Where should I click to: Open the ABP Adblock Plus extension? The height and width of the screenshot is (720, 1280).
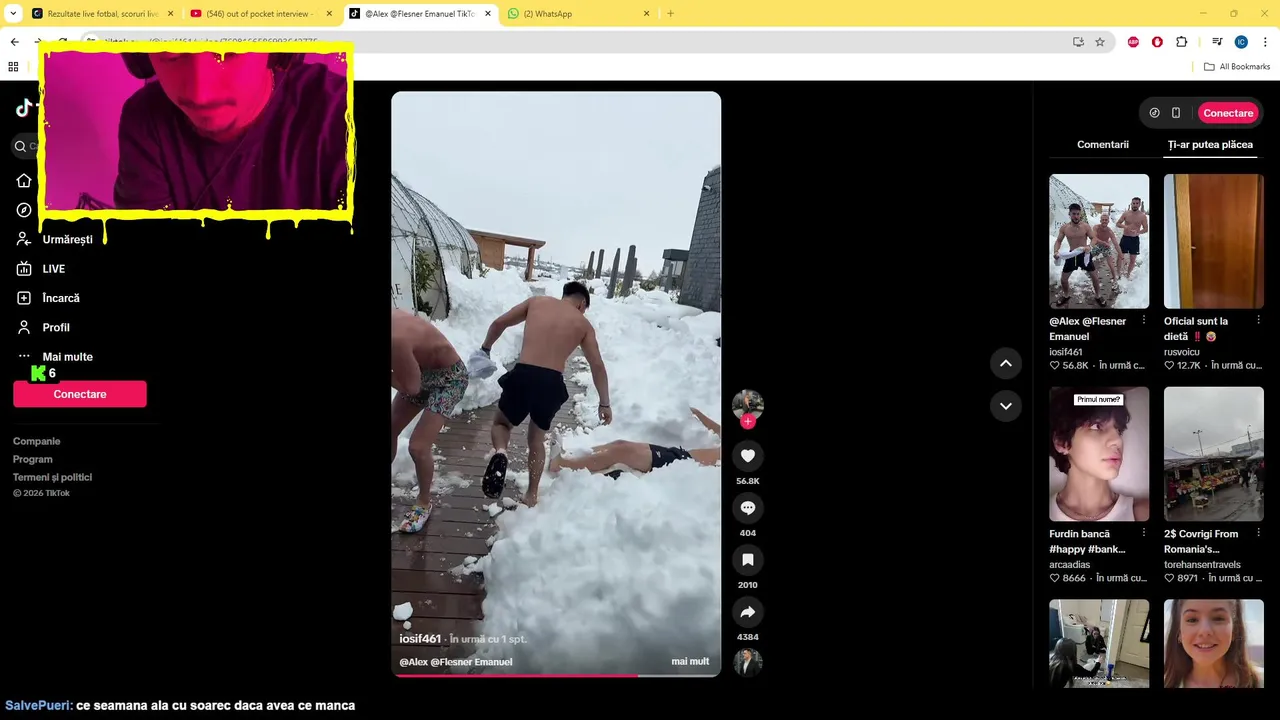(x=1133, y=42)
